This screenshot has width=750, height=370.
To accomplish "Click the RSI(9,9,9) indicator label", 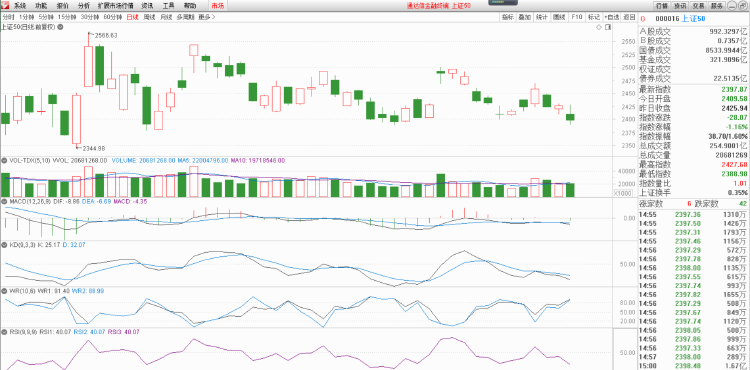I will (23, 331).
